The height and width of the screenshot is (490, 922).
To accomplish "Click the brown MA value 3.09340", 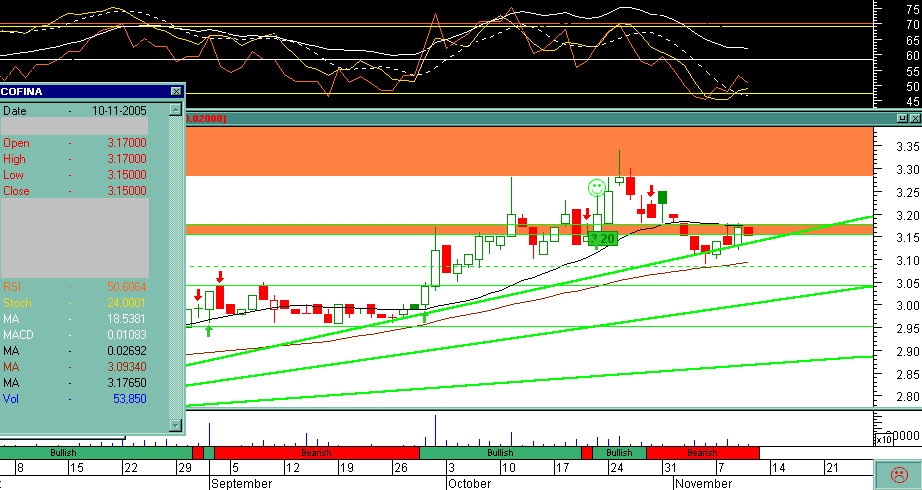I will pyautogui.click(x=126, y=366).
